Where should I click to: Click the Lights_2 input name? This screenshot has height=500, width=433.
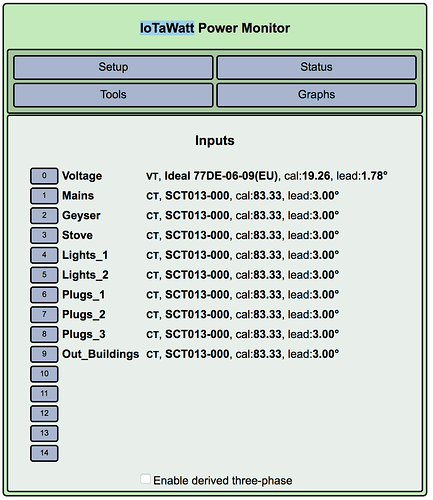point(85,275)
